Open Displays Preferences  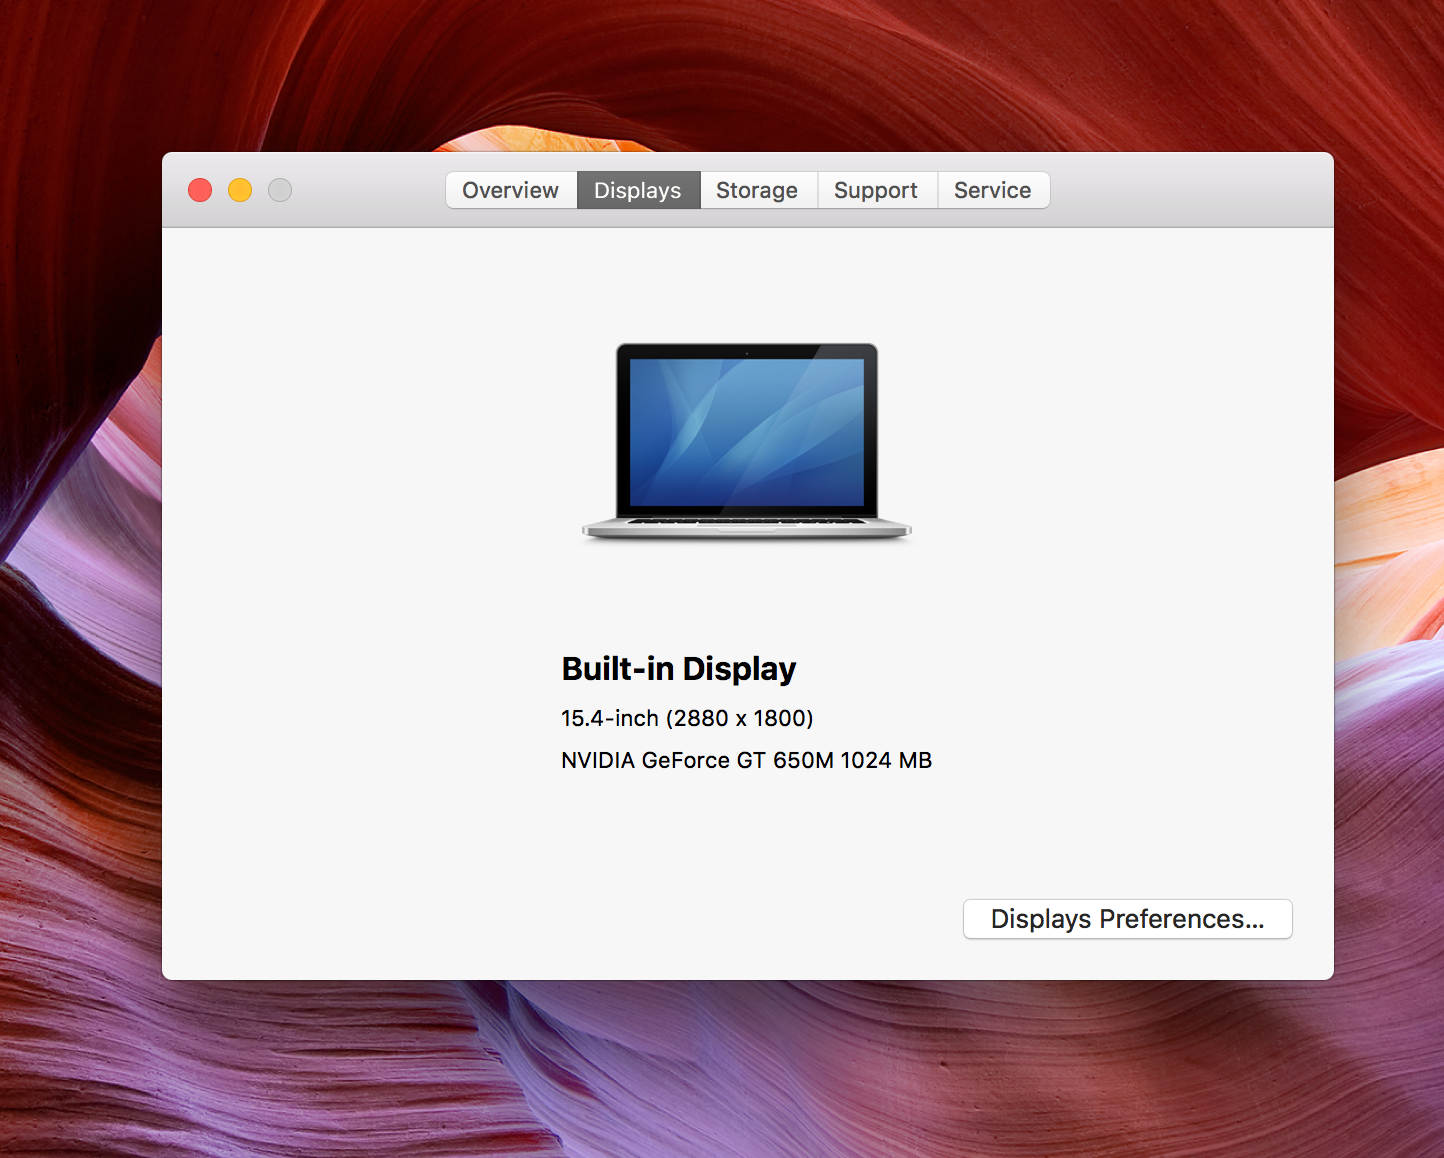(1127, 919)
